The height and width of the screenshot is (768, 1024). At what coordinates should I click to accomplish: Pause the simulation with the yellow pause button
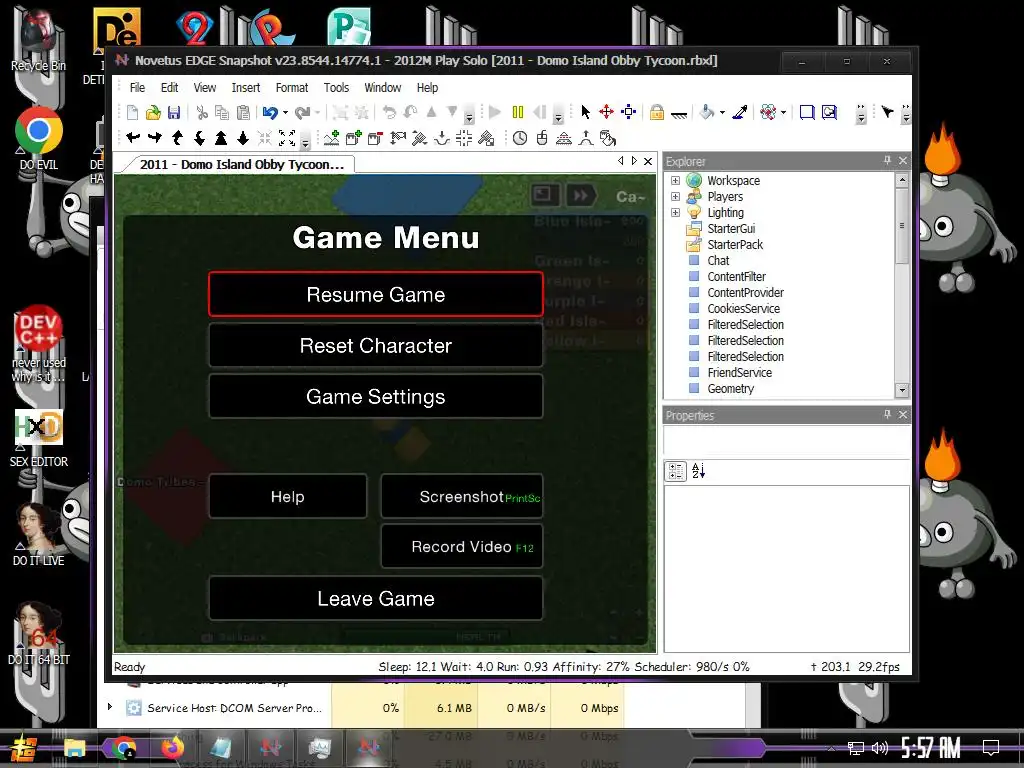click(x=518, y=112)
